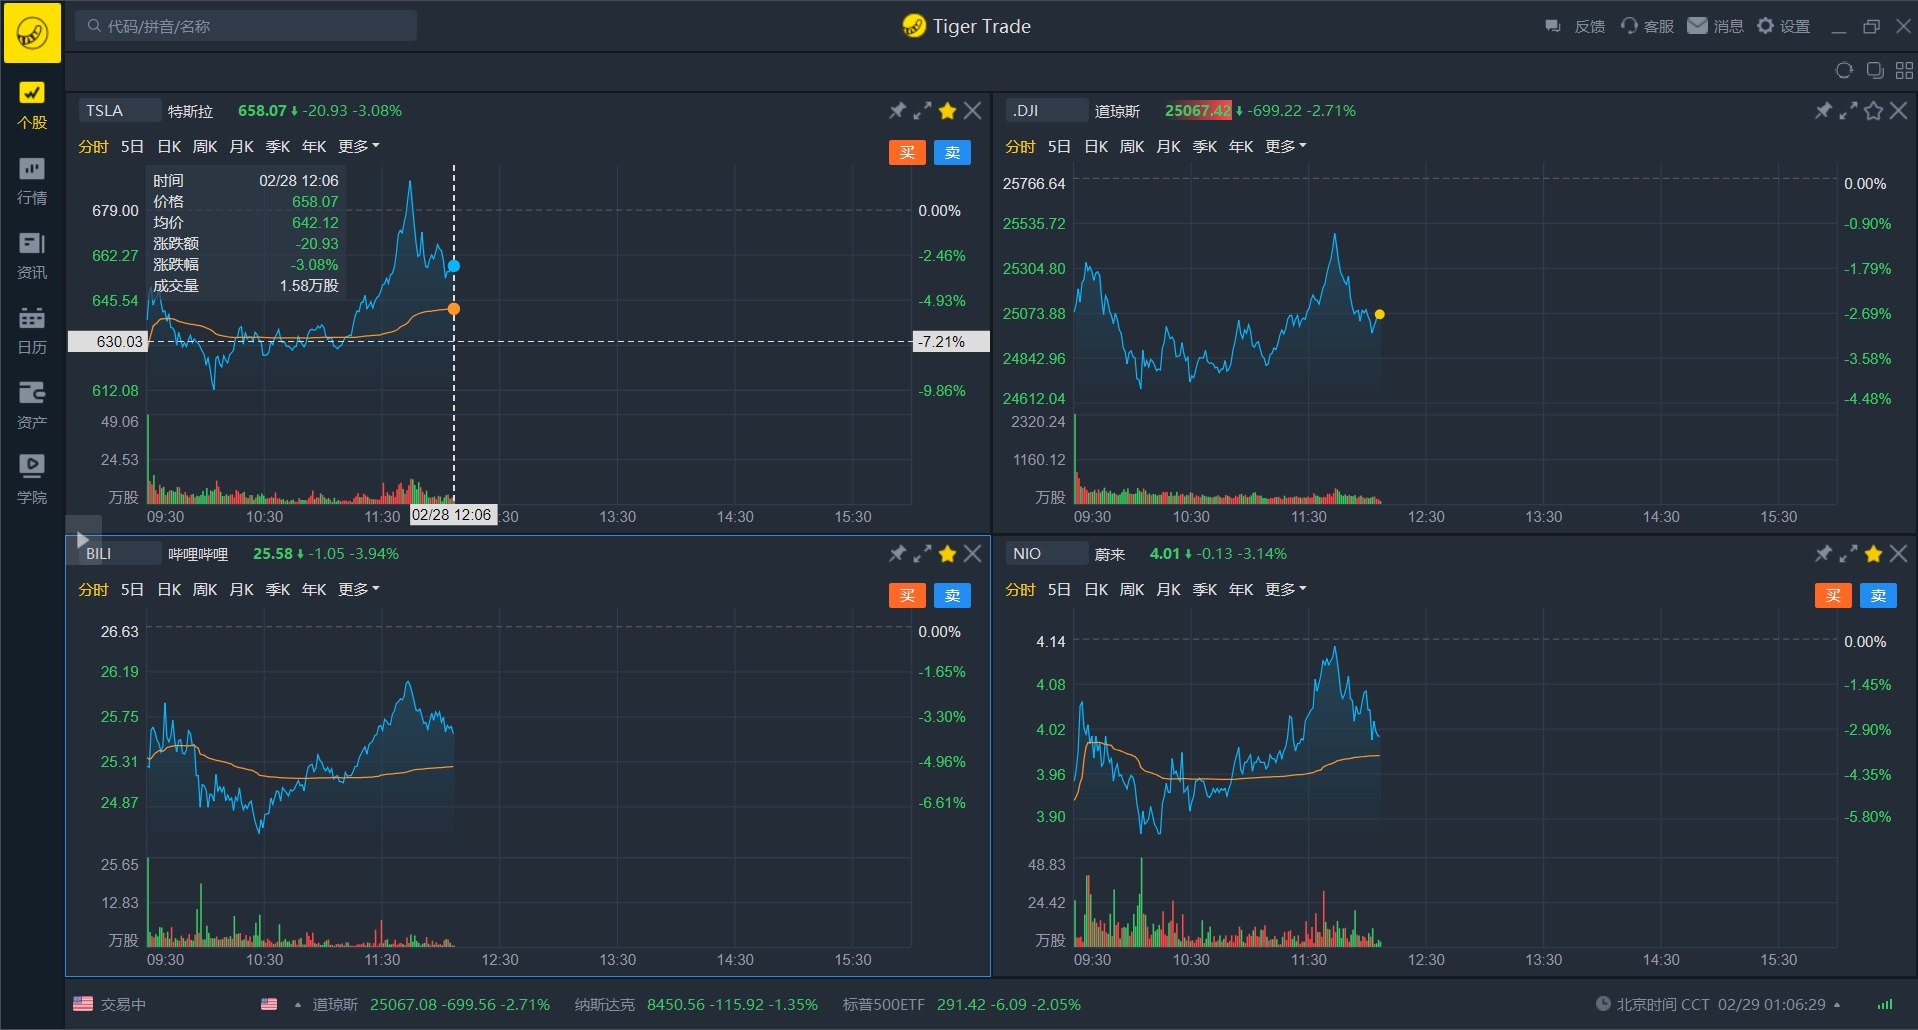Open the 个股 (stocks) sidebar section
Image resolution: width=1918 pixels, height=1030 pixels.
pyautogui.click(x=32, y=106)
